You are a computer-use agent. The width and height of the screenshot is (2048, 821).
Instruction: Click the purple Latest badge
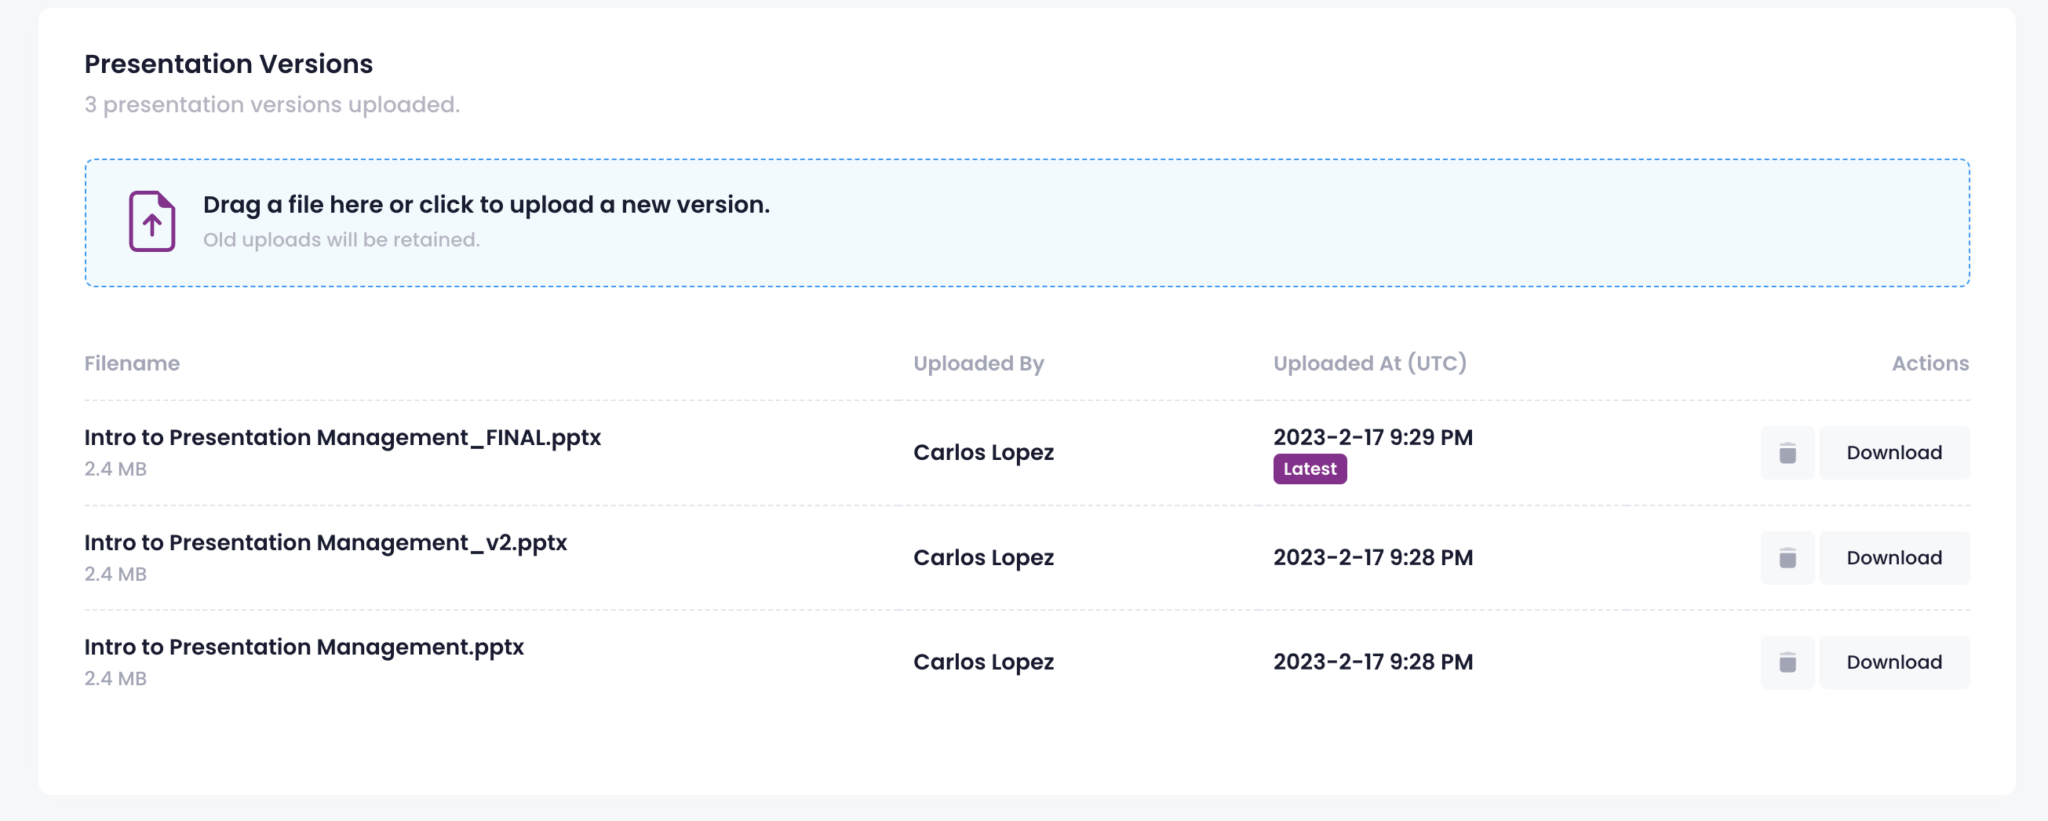coord(1309,469)
